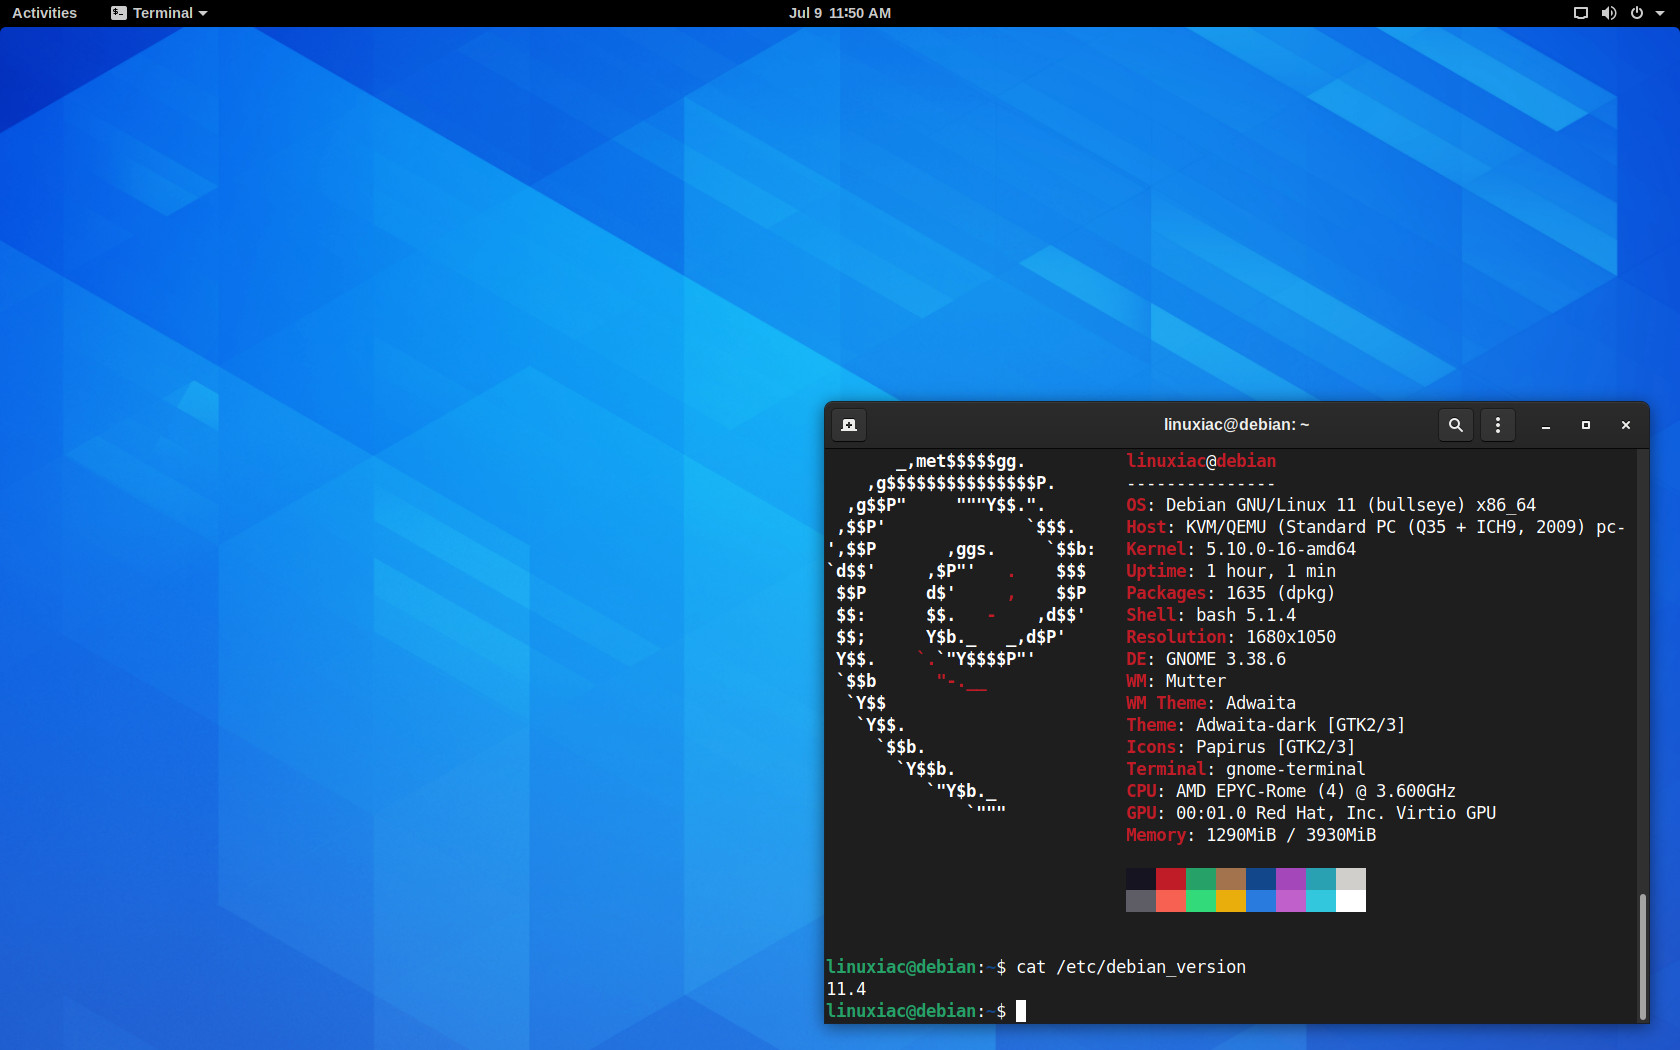Click the display icon in the system tray
Image resolution: width=1680 pixels, height=1050 pixels.
(x=1580, y=13)
